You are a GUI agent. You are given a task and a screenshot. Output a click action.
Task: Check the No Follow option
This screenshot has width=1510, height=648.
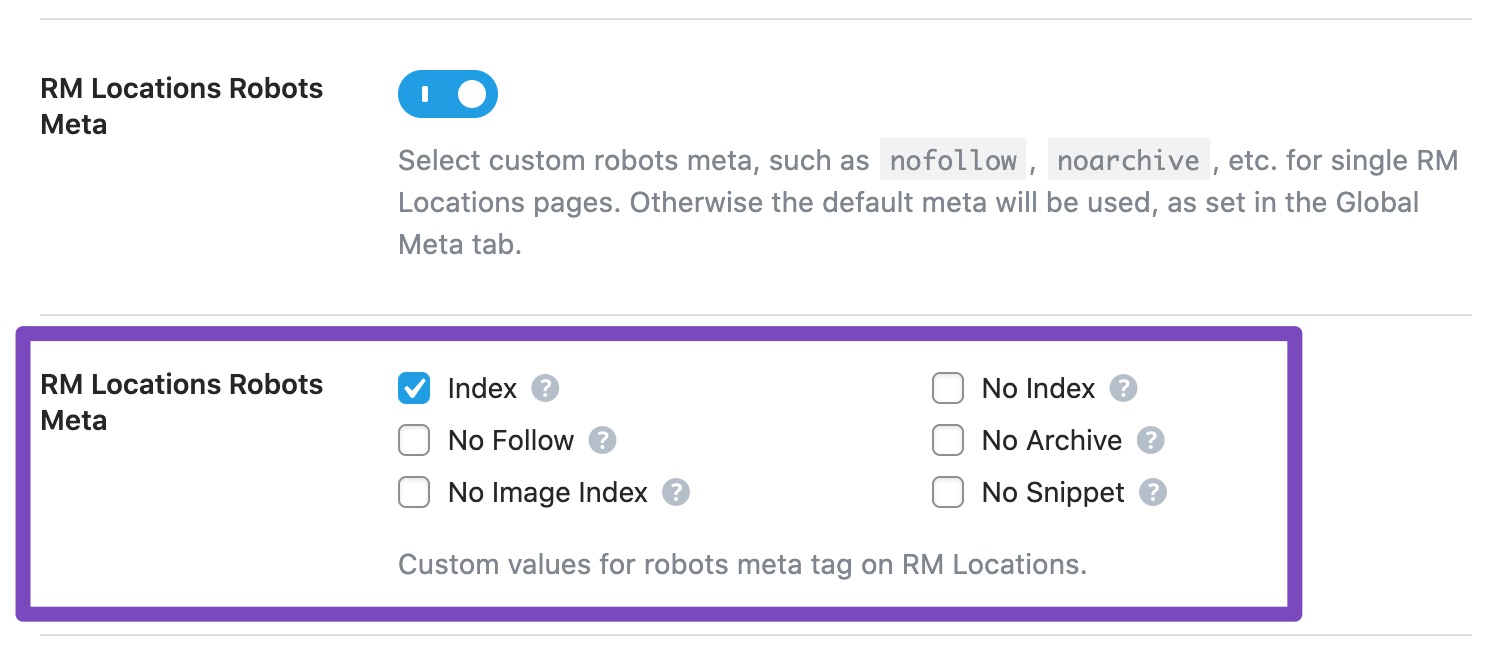click(413, 440)
